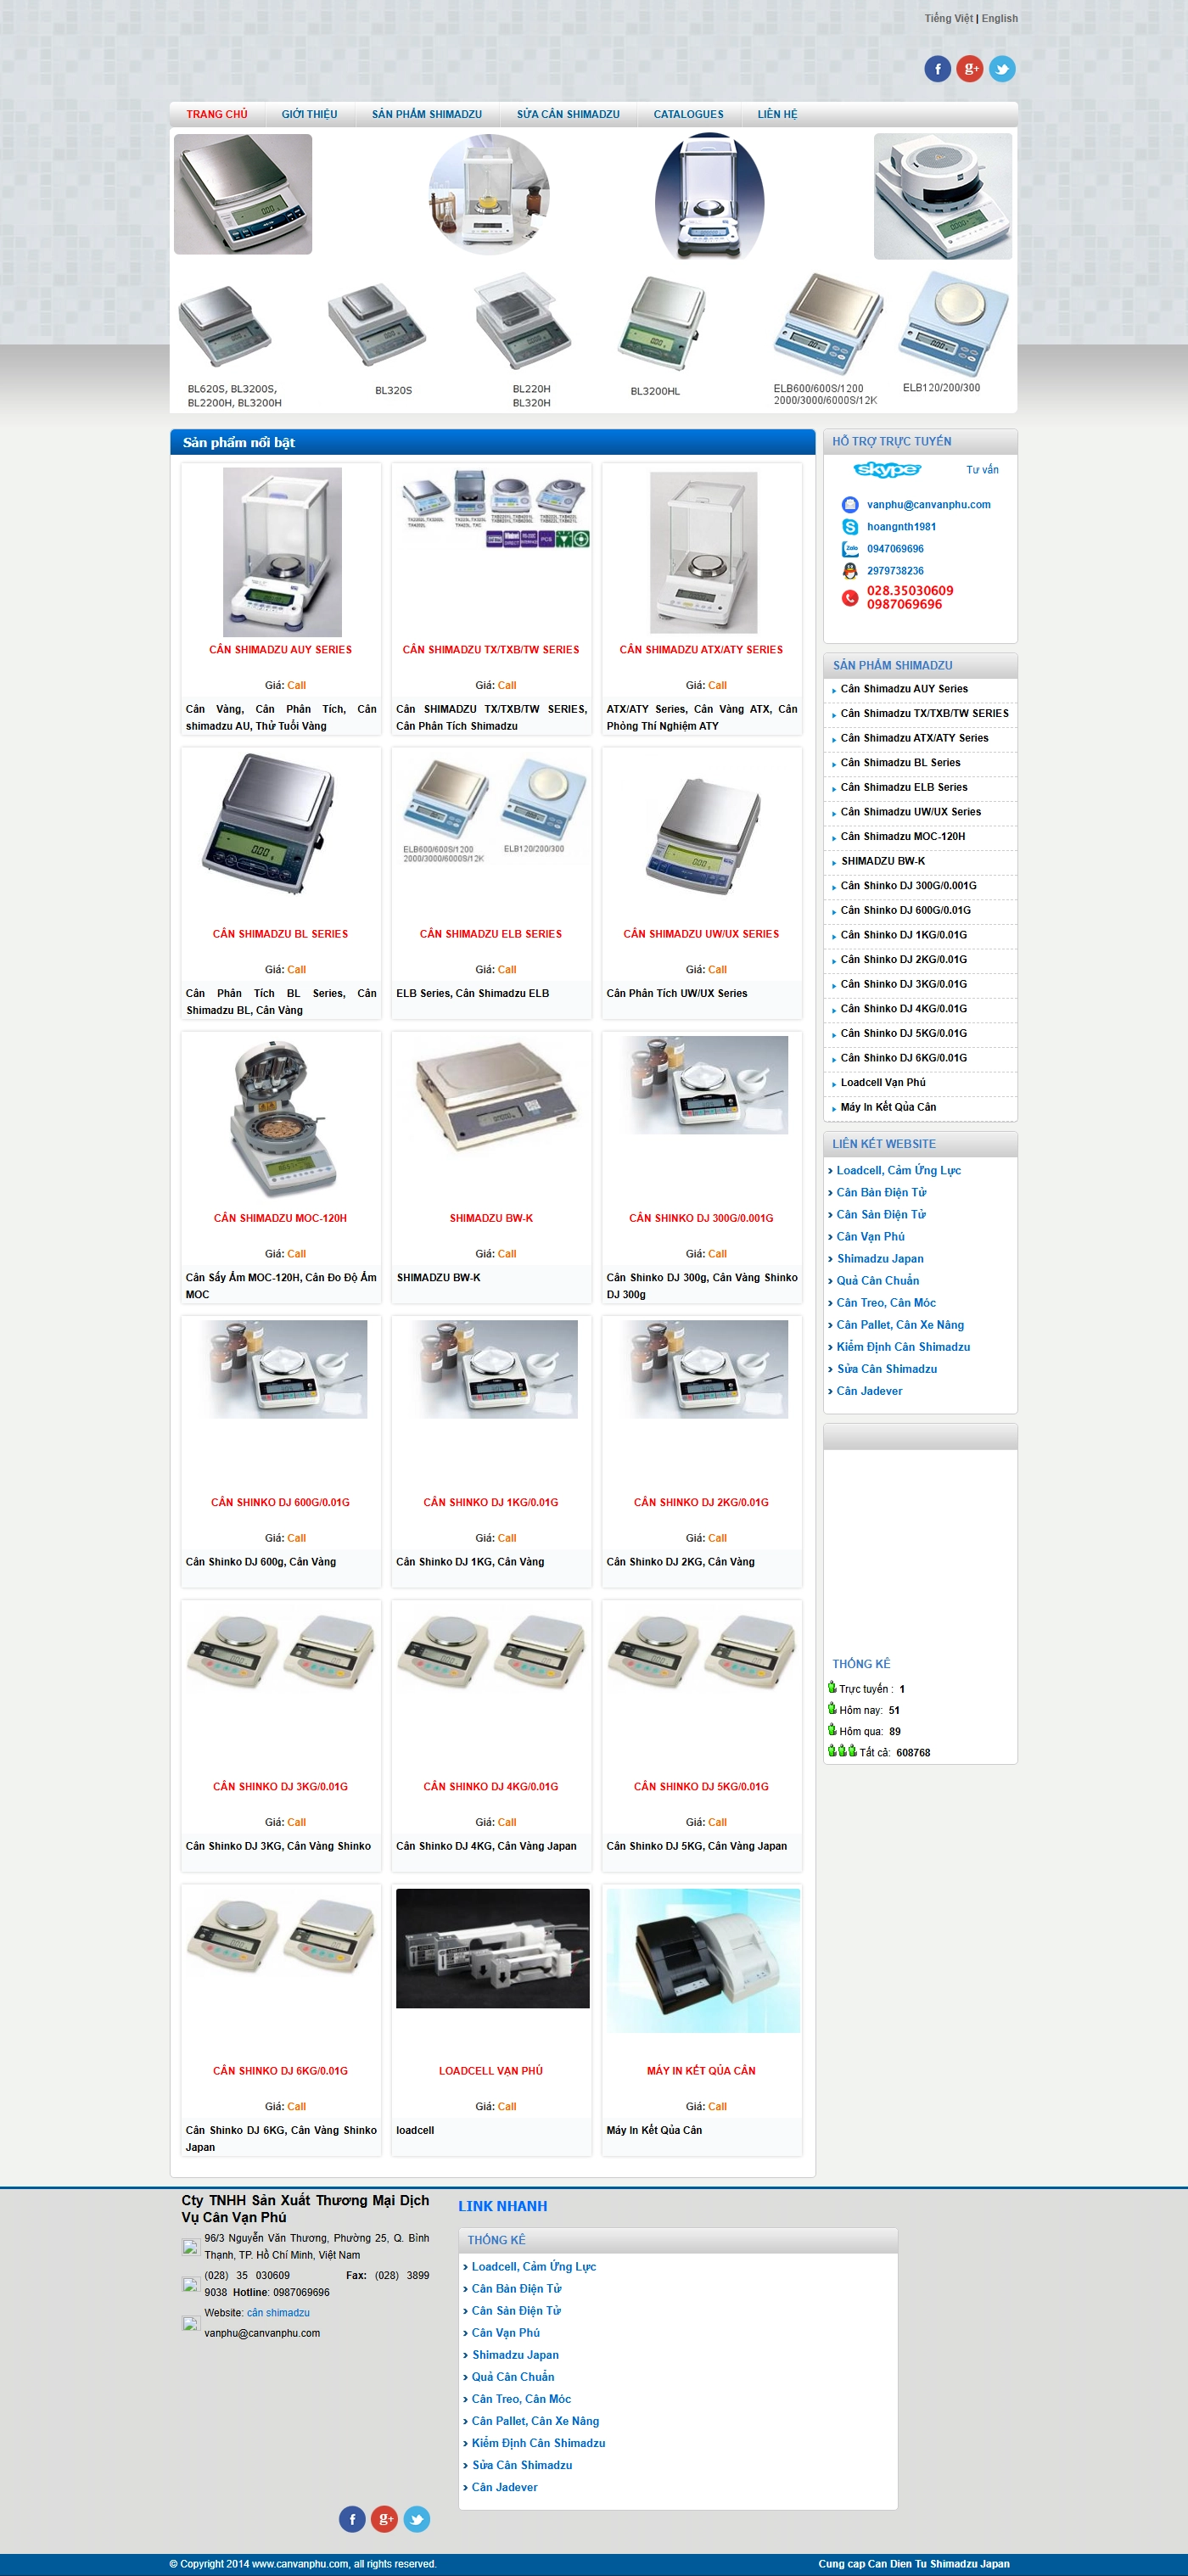This screenshot has width=1188, height=2576.
Task: Open 'Kiểm Định Cân Shimadzu' in the footer LINK NHANH list
Action: [539, 2443]
